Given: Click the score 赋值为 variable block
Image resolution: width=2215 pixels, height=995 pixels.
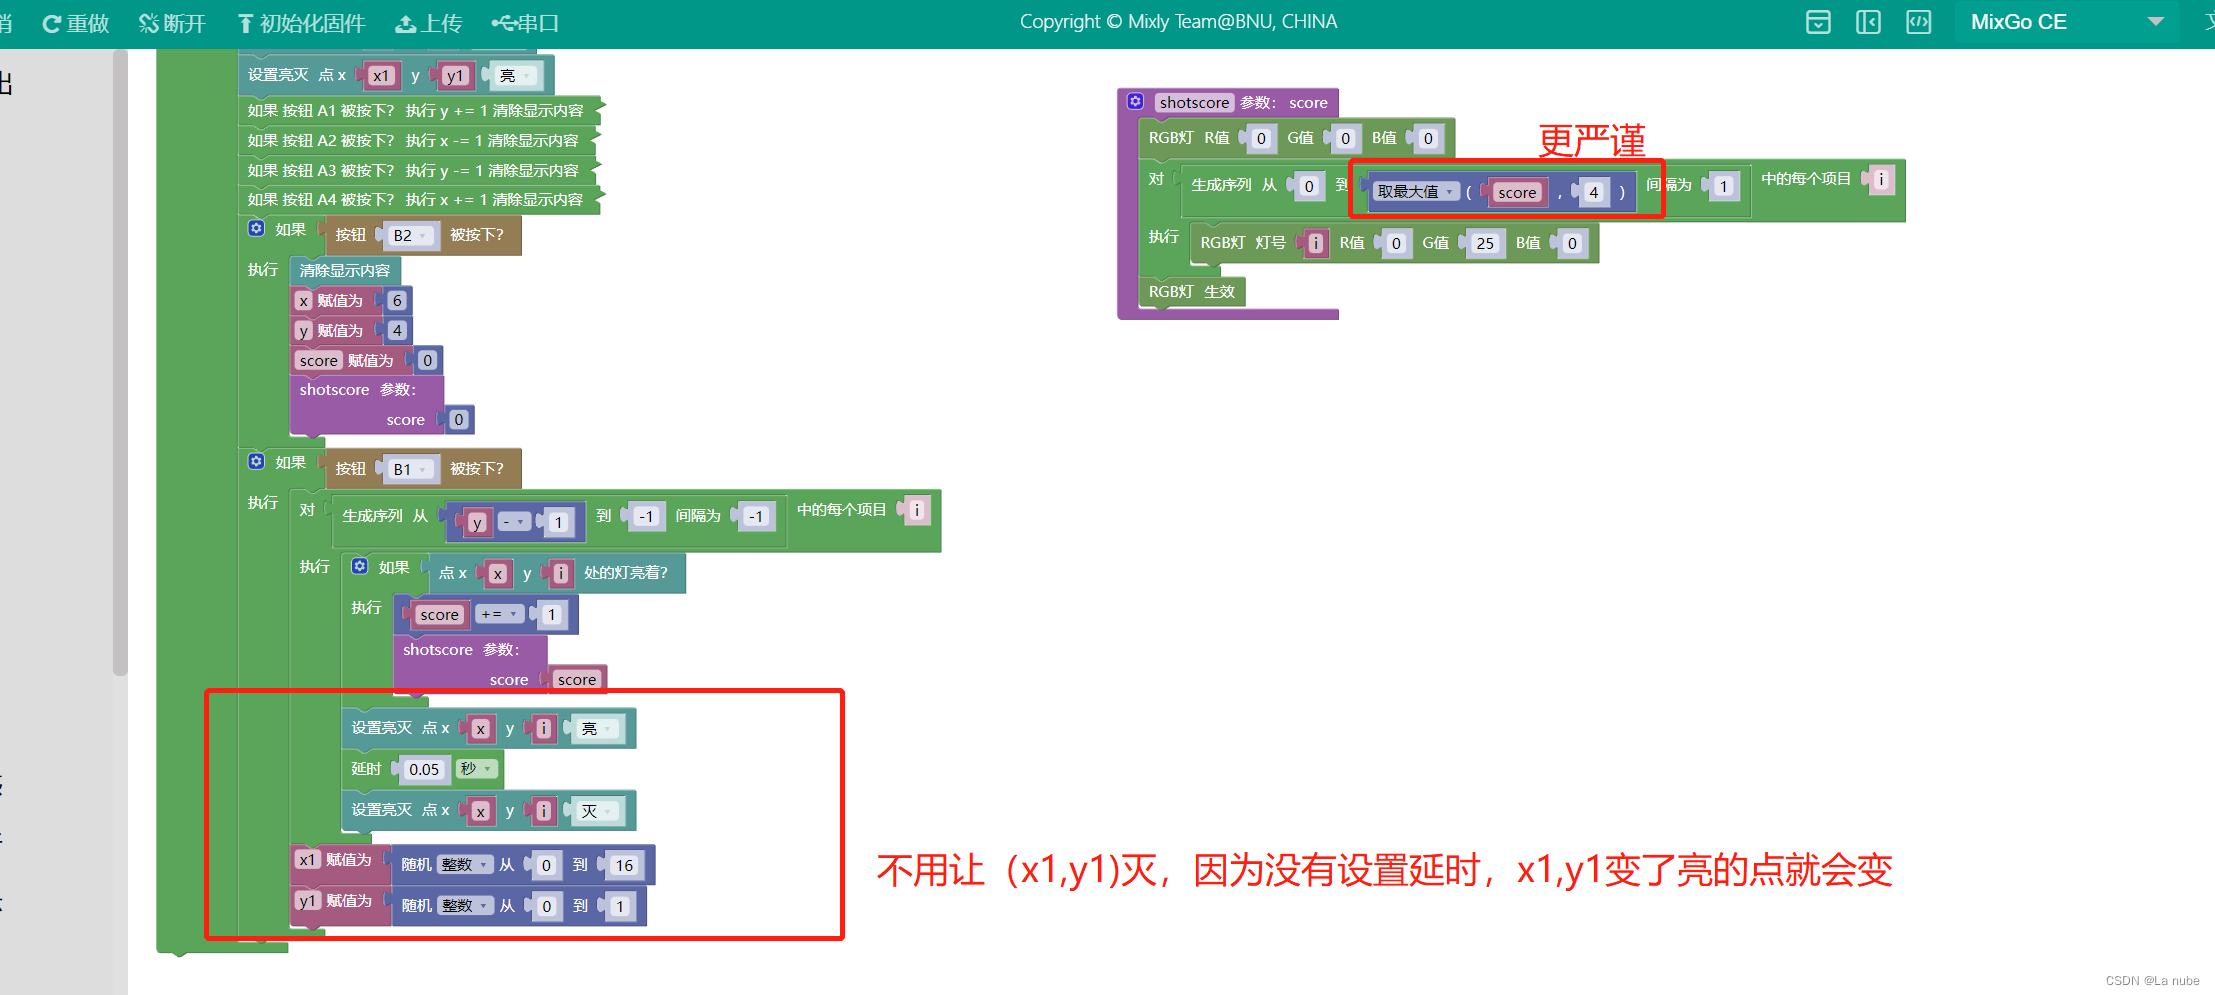Looking at the screenshot, I should [x=319, y=360].
